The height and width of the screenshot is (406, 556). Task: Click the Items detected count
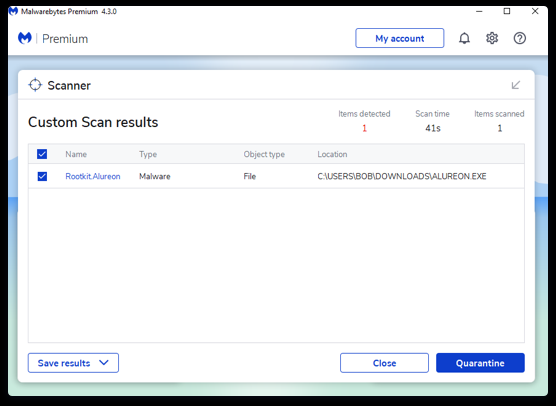365,128
